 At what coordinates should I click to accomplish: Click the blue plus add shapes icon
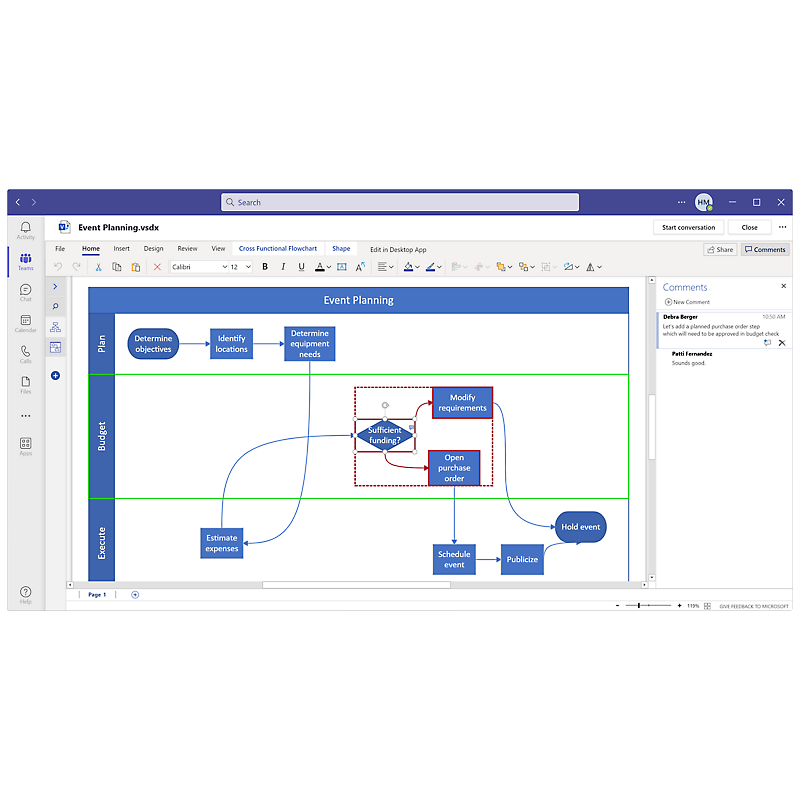point(55,376)
